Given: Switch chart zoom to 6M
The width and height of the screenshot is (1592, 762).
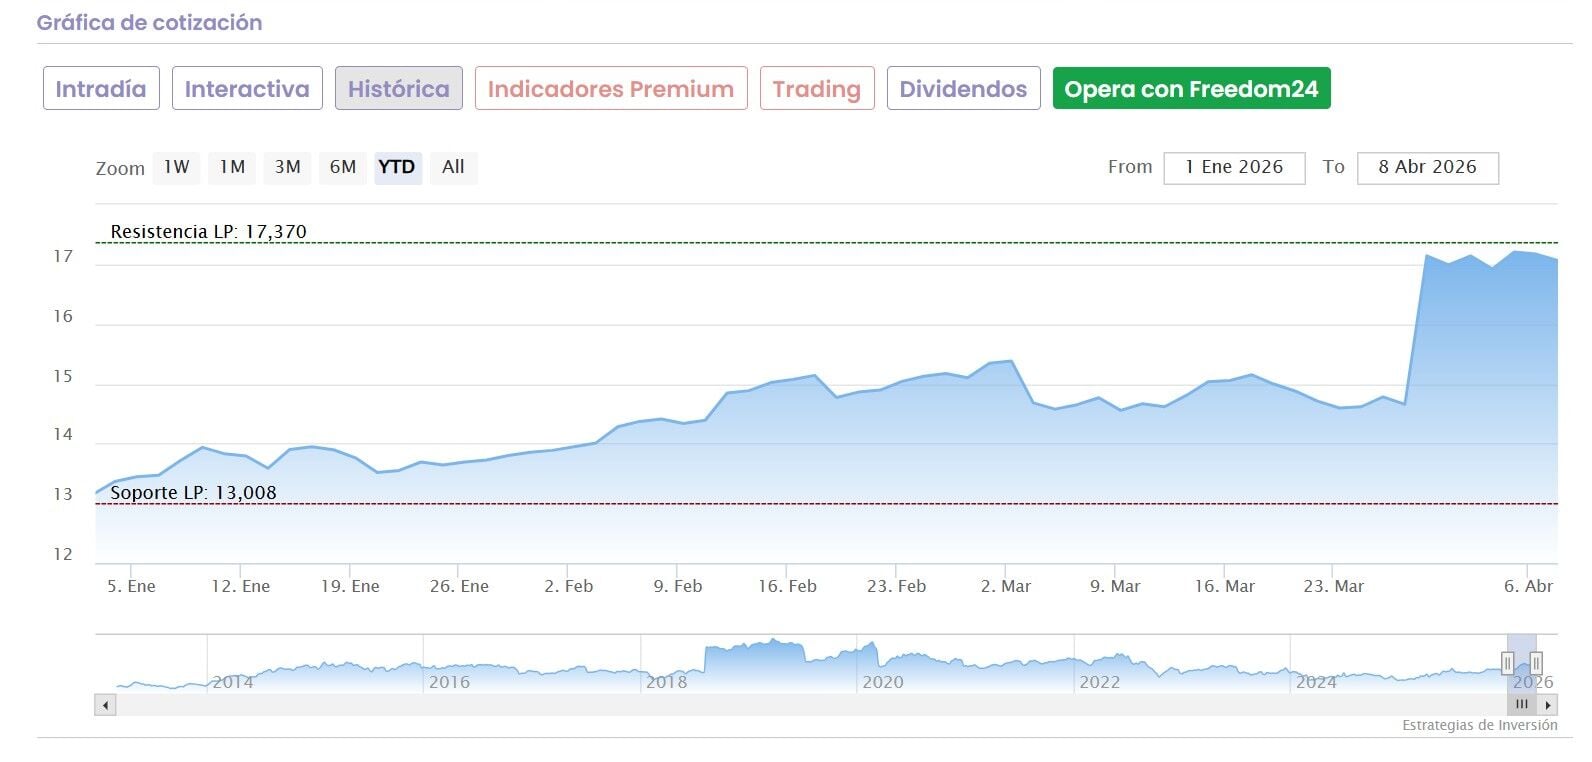Looking at the screenshot, I should (x=343, y=167).
